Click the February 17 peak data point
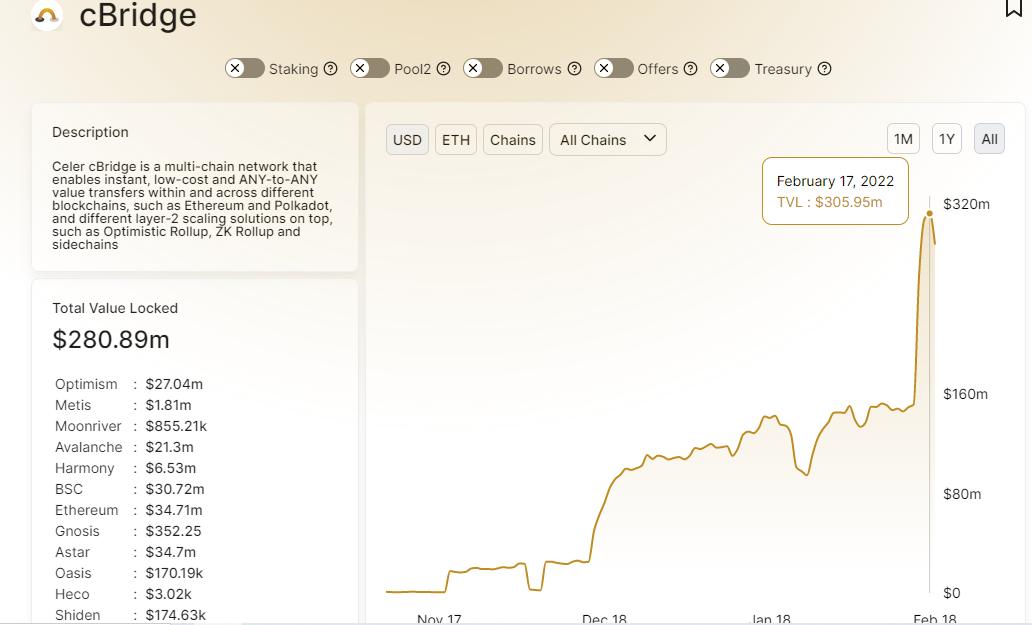Screen dimensions: 1032x625 [x=930, y=213]
